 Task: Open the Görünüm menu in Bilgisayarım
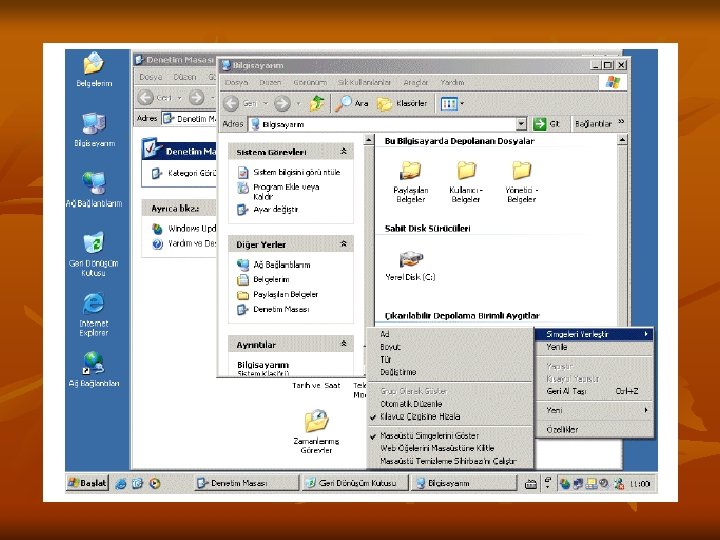tap(310, 82)
